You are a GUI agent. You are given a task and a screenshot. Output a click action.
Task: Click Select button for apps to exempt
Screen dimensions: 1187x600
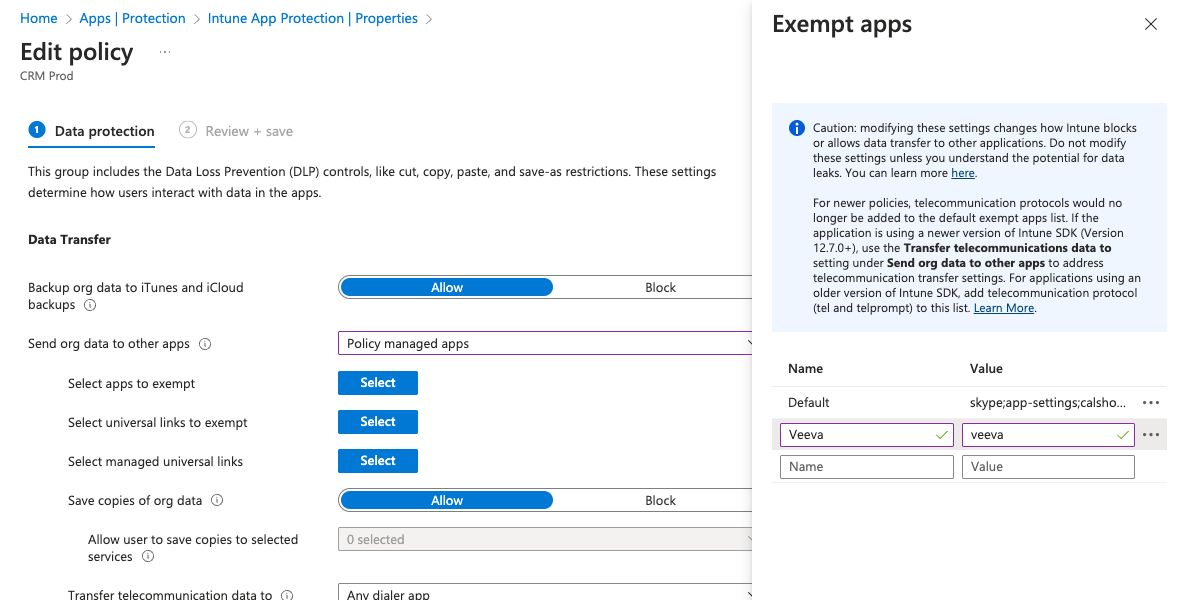tap(378, 383)
